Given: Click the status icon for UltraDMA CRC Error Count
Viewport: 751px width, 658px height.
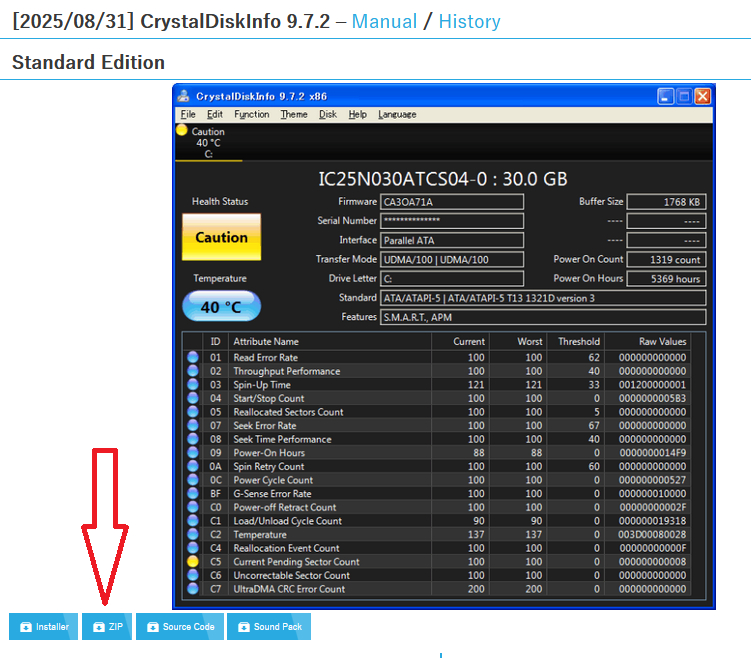Looking at the screenshot, I should [x=193, y=589].
